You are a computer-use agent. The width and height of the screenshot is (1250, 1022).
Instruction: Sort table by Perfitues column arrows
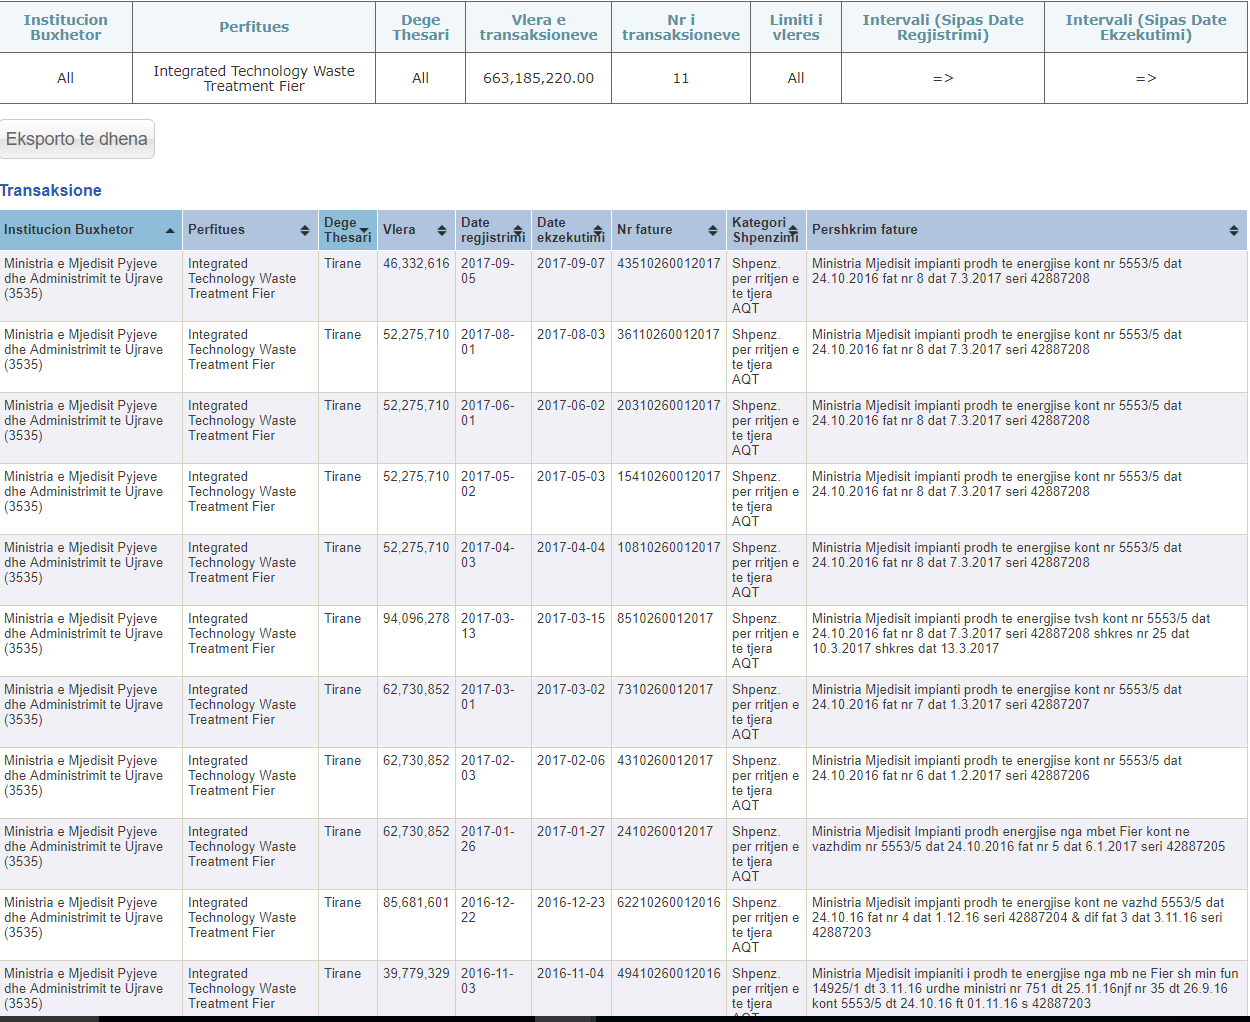click(x=305, y=230)
